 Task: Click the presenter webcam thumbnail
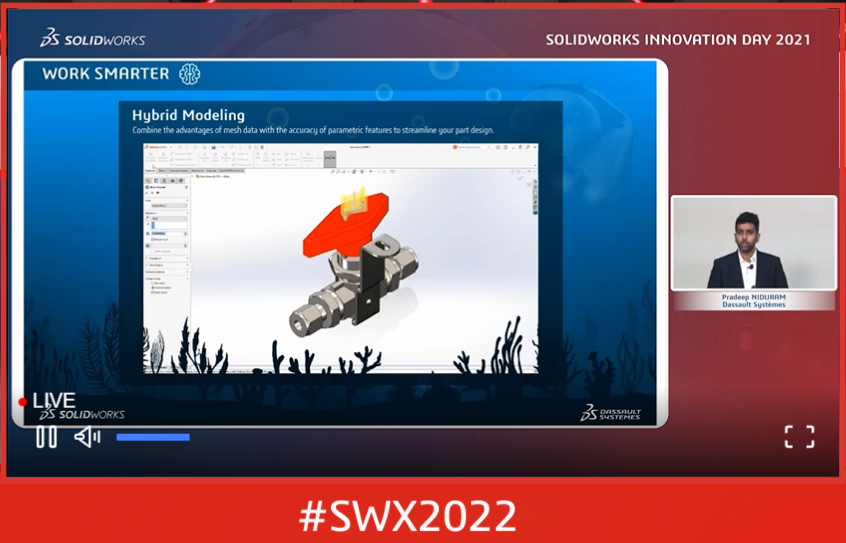(754, 243)
